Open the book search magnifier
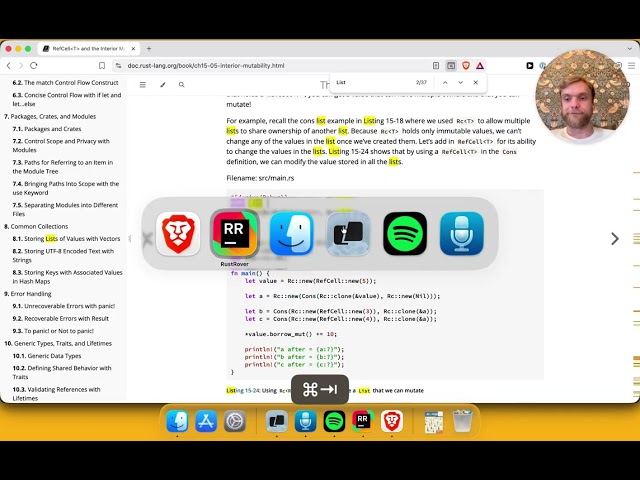This screenshot has height=480, width=640. tap(182, 84)
